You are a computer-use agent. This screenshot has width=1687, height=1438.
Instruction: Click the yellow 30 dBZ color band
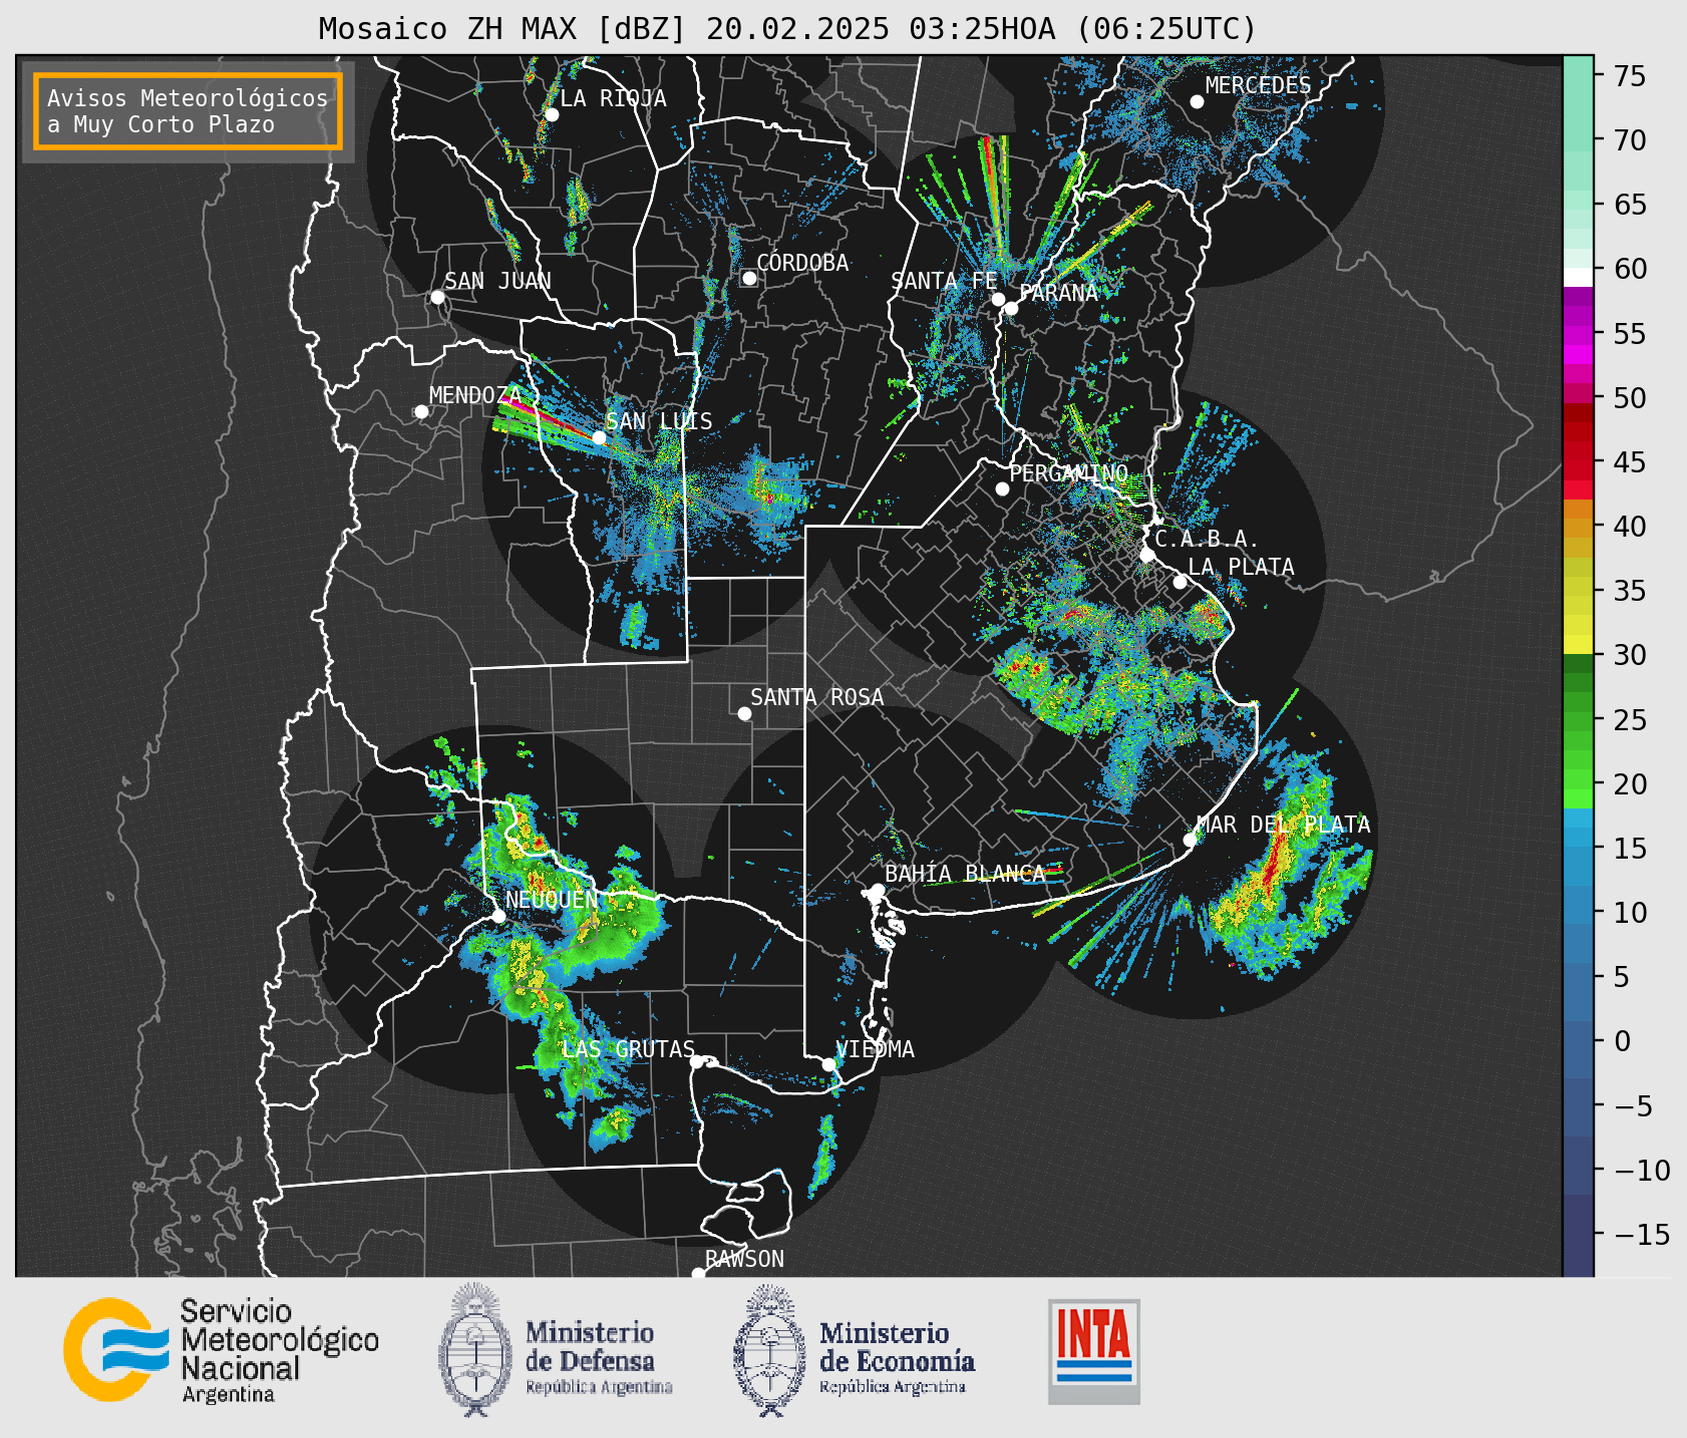(x=1578, y=644)
